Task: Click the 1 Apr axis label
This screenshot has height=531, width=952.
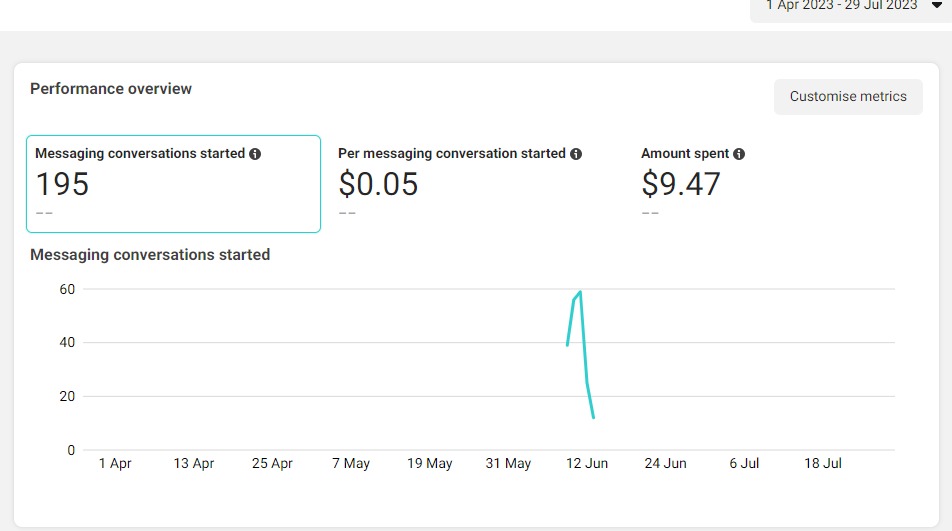Action: point(115,464)
